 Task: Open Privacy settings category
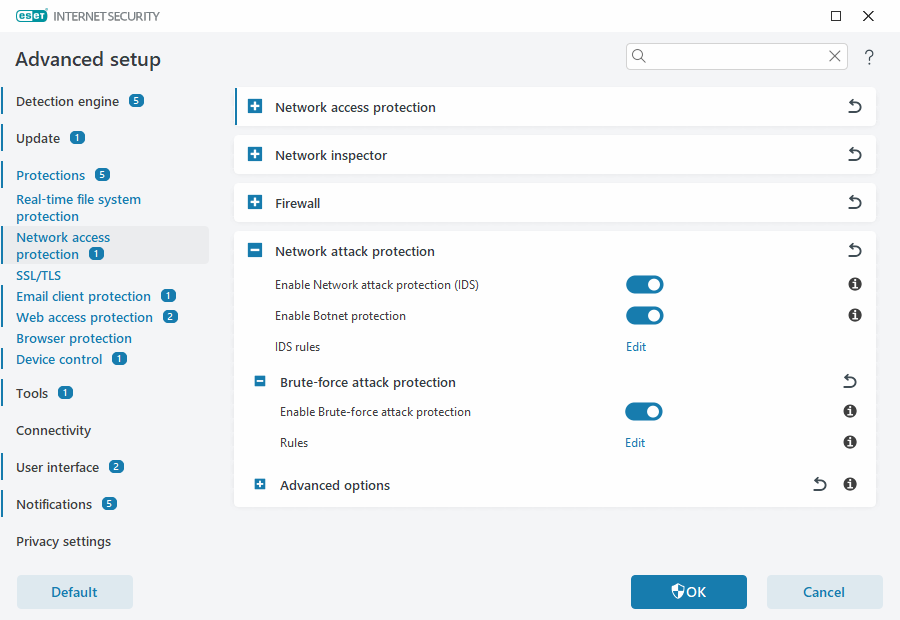(64, 541)
